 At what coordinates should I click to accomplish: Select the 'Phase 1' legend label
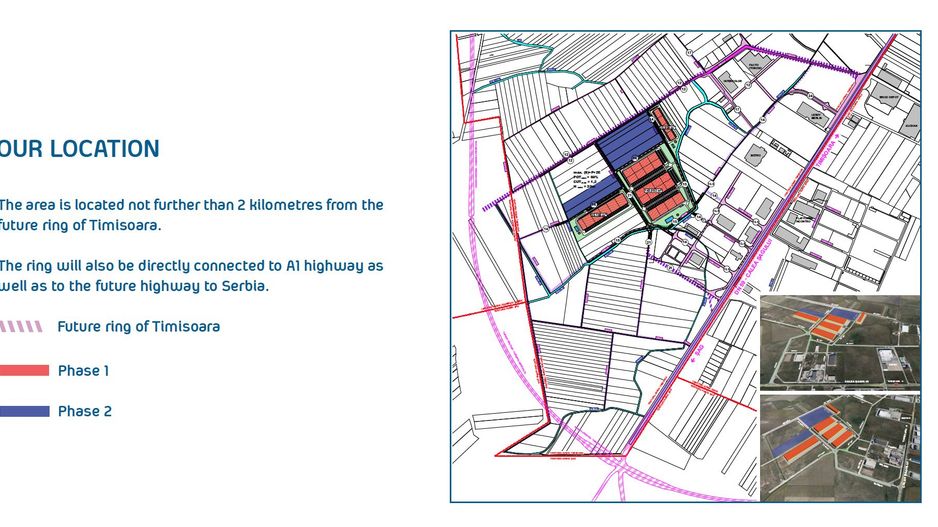tap(83, 371)
